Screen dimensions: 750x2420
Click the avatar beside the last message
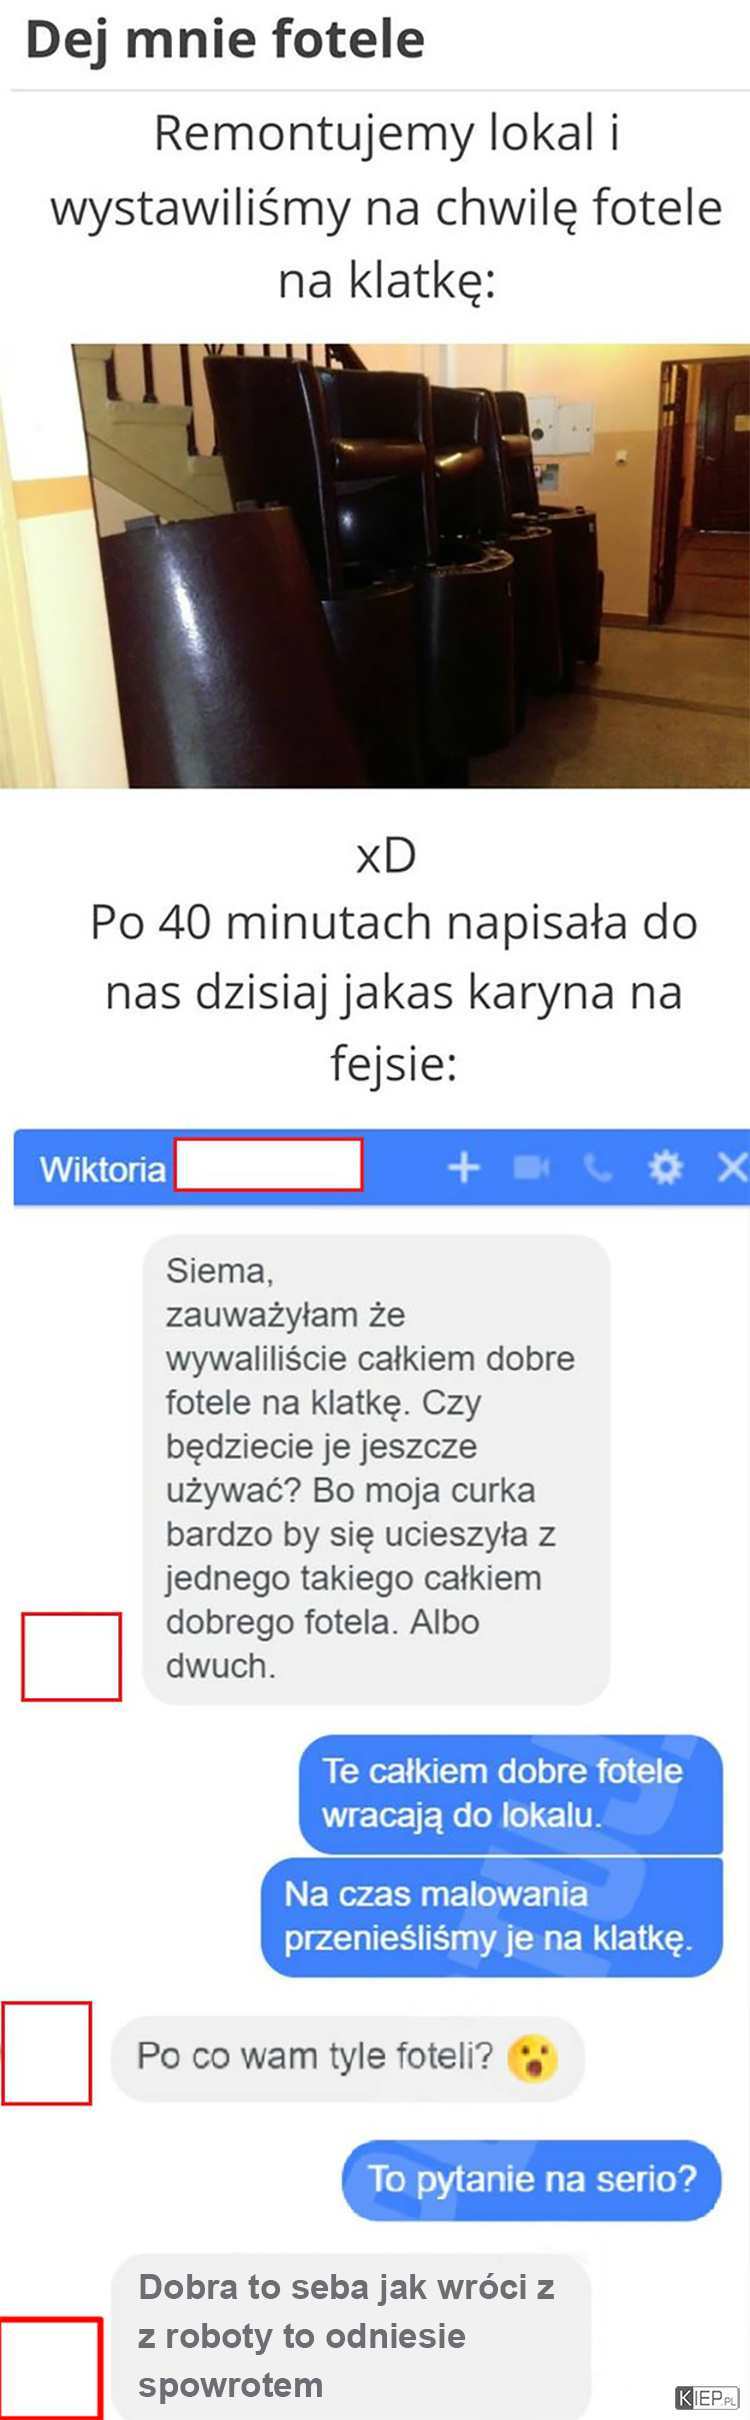click(50, 2368)
